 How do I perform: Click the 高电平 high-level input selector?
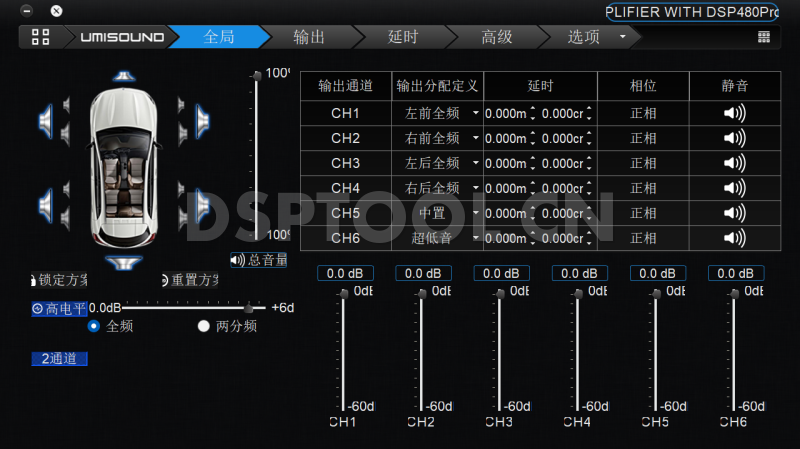[59, 309]
